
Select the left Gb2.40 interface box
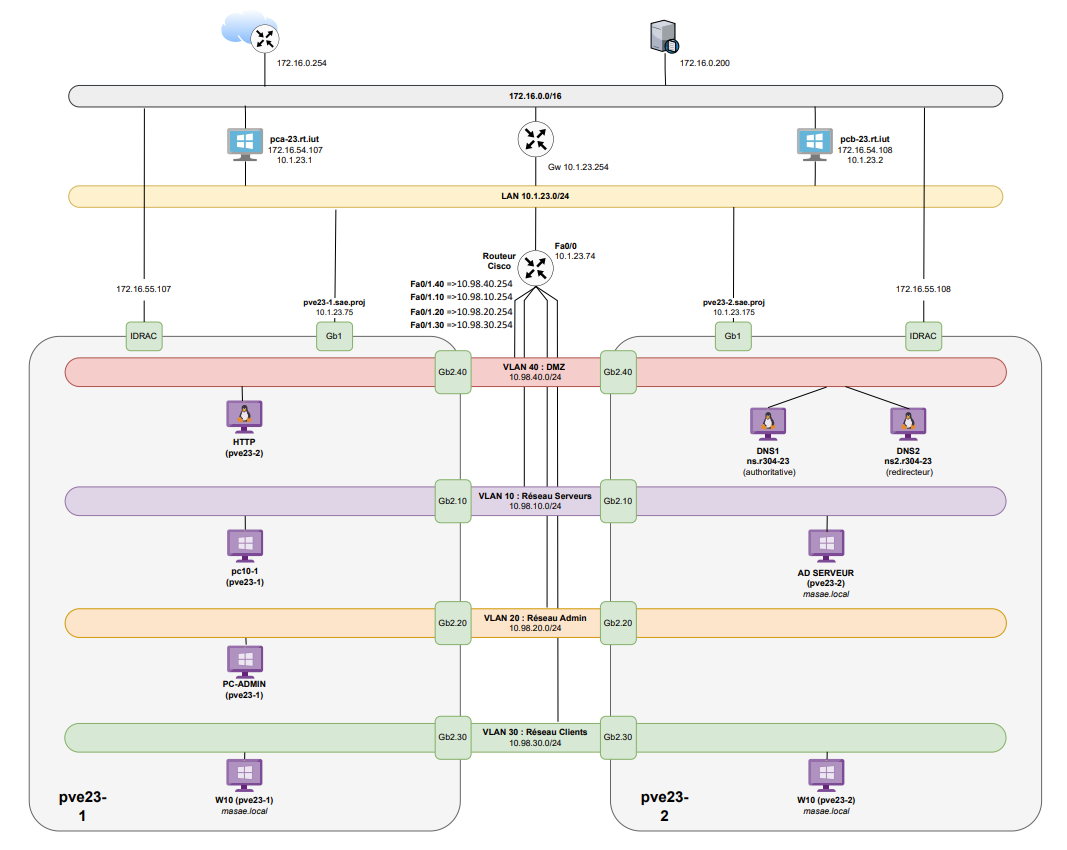[452, 372]
